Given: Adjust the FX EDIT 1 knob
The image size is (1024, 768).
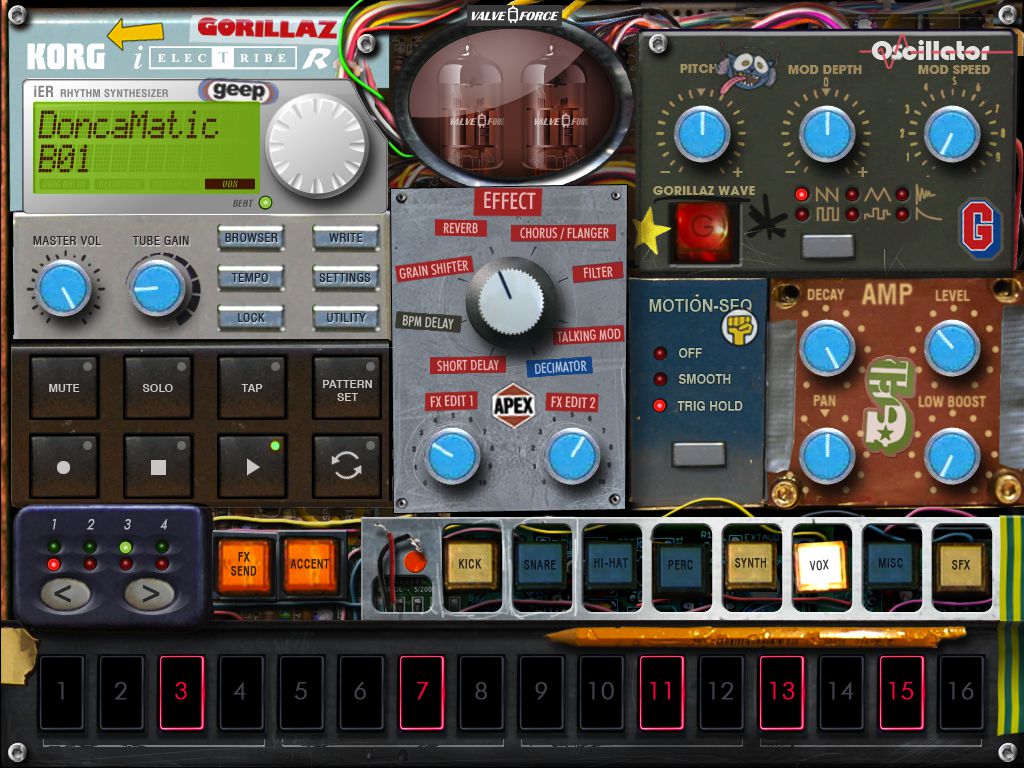Looking at the screenshot, I should (x=451, y=456).
